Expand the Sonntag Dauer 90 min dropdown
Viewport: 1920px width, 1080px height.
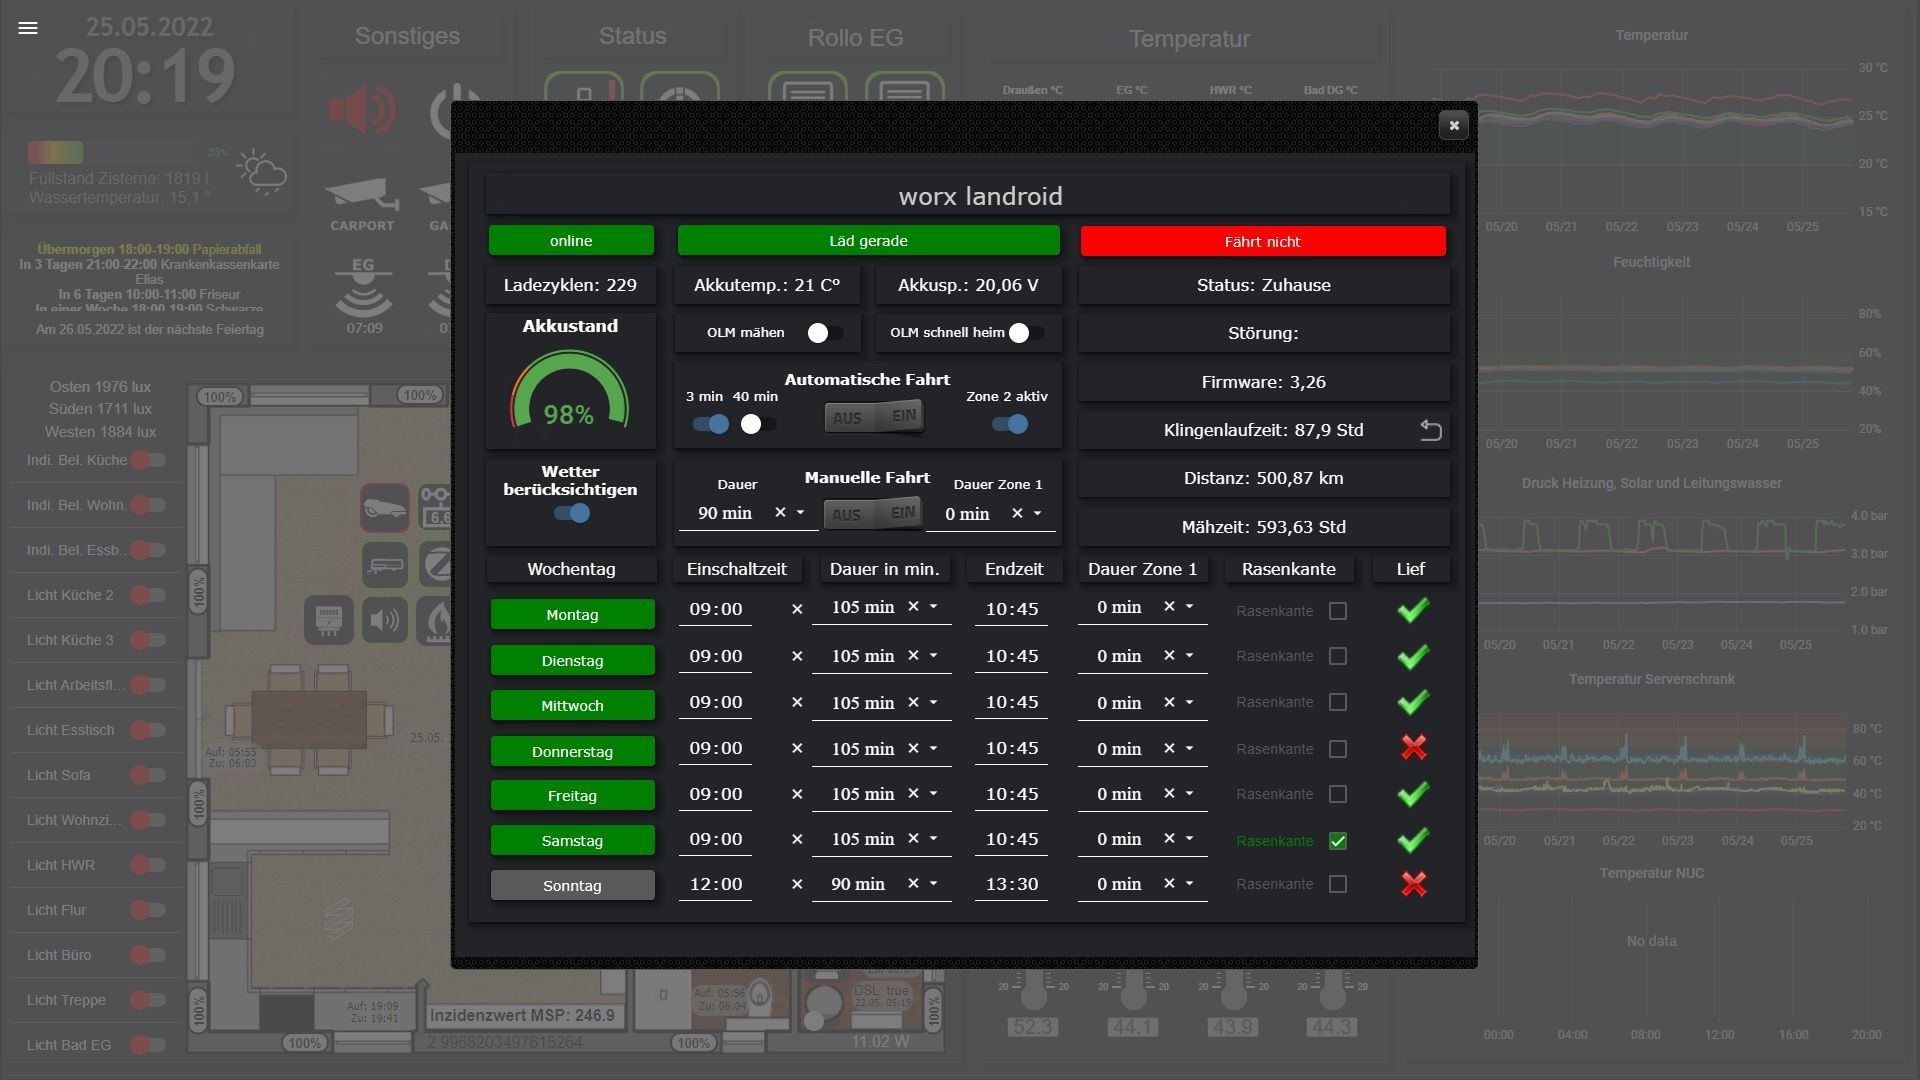(x=933, y=883)
